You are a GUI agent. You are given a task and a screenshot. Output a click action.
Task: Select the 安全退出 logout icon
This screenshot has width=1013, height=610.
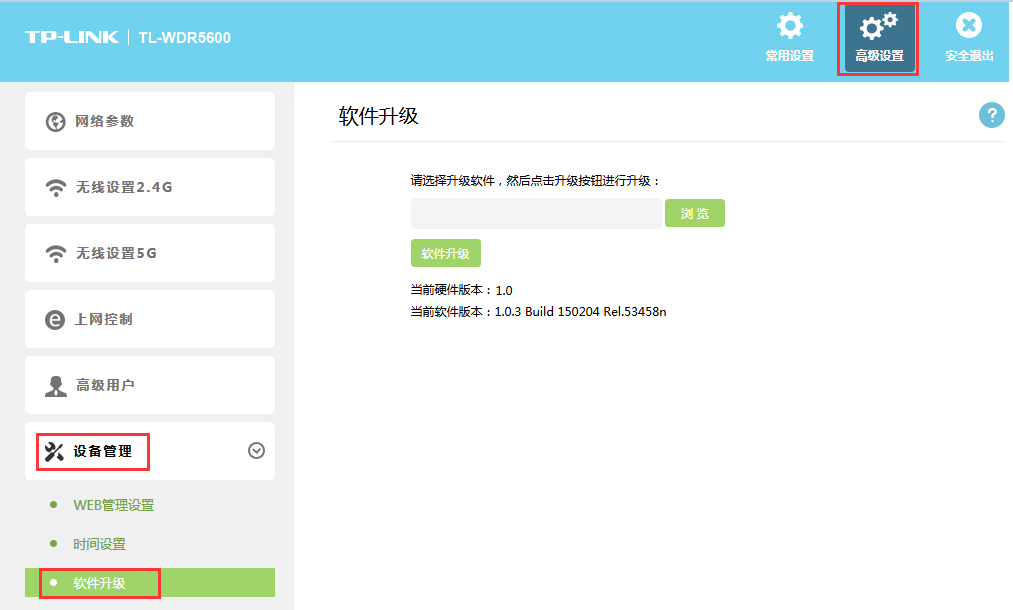coord(967,28)
